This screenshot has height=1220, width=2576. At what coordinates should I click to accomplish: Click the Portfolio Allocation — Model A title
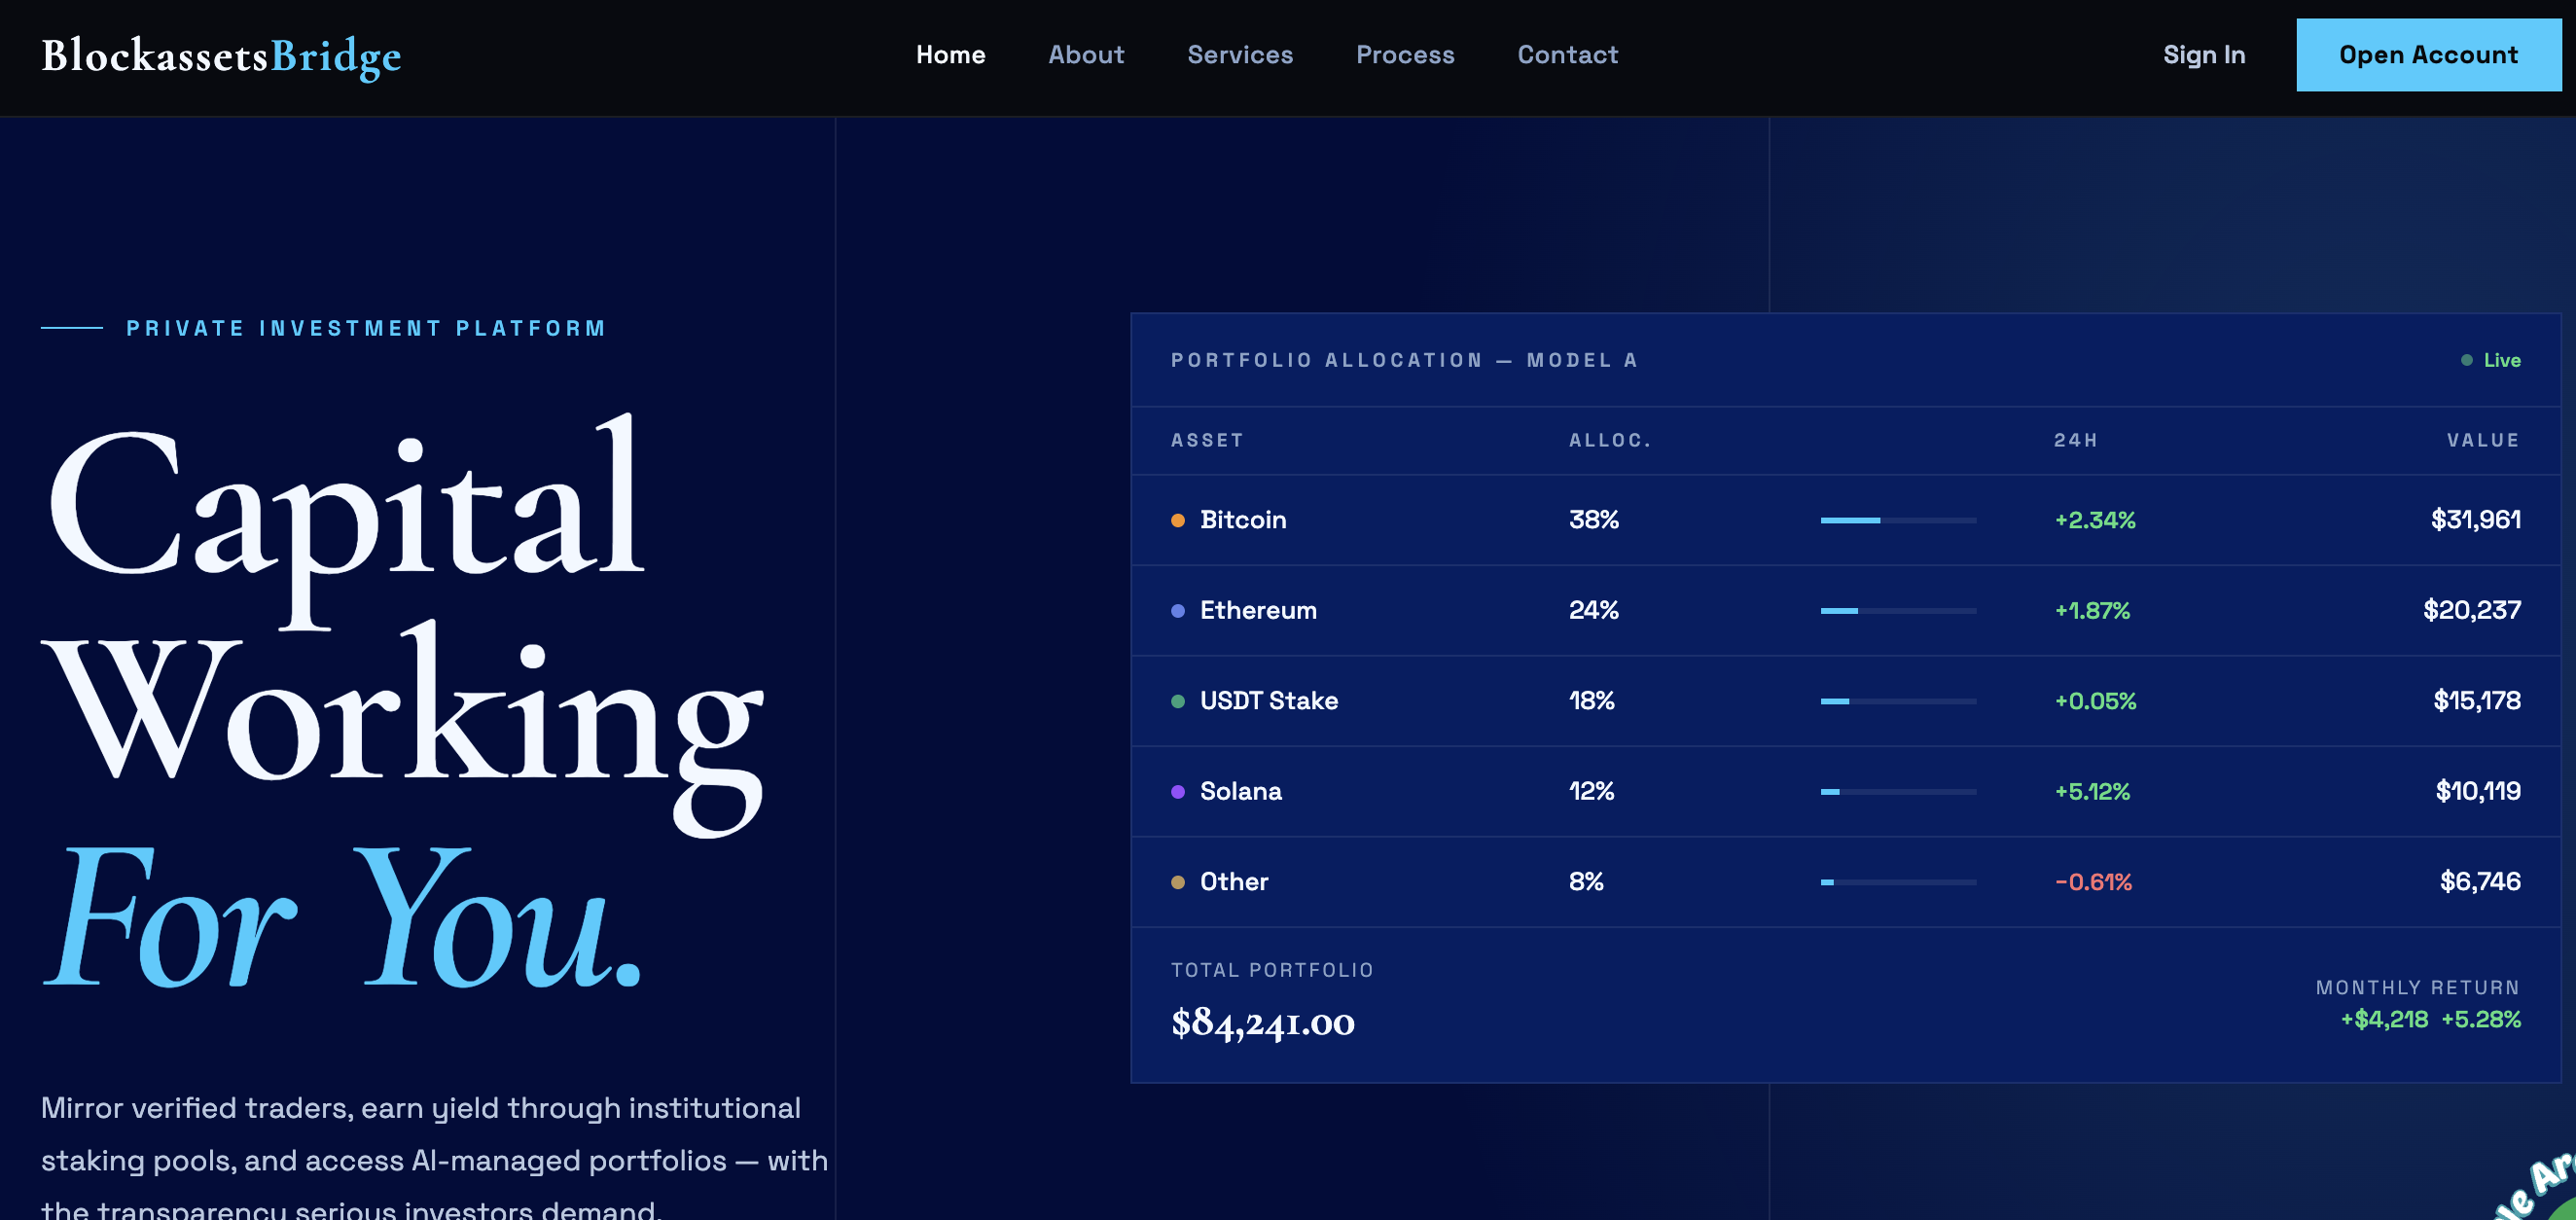(x=1404, y=360)
